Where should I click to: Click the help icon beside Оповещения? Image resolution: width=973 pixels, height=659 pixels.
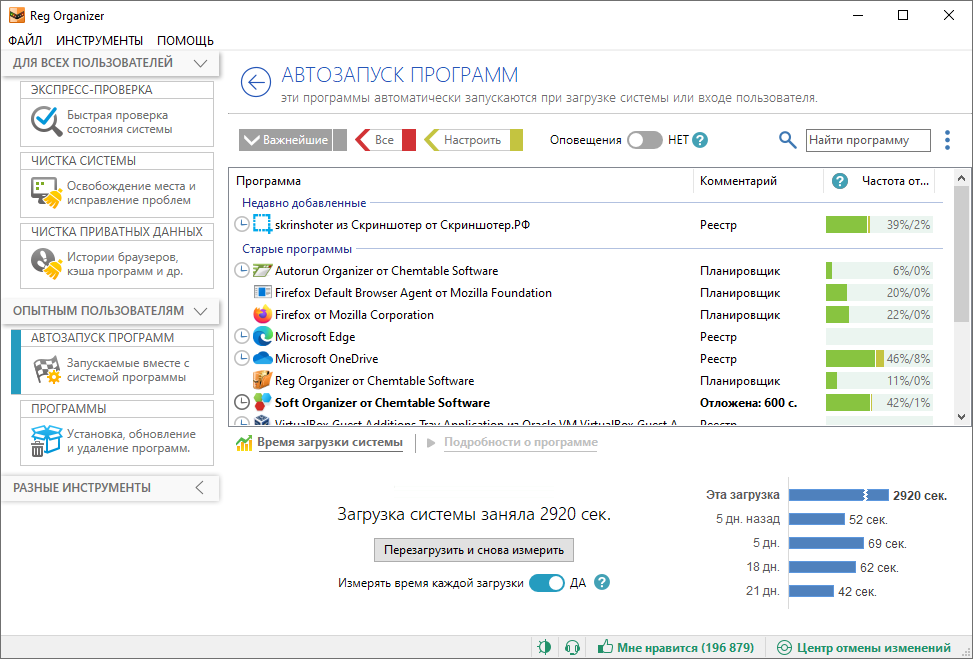coord(700,140)
